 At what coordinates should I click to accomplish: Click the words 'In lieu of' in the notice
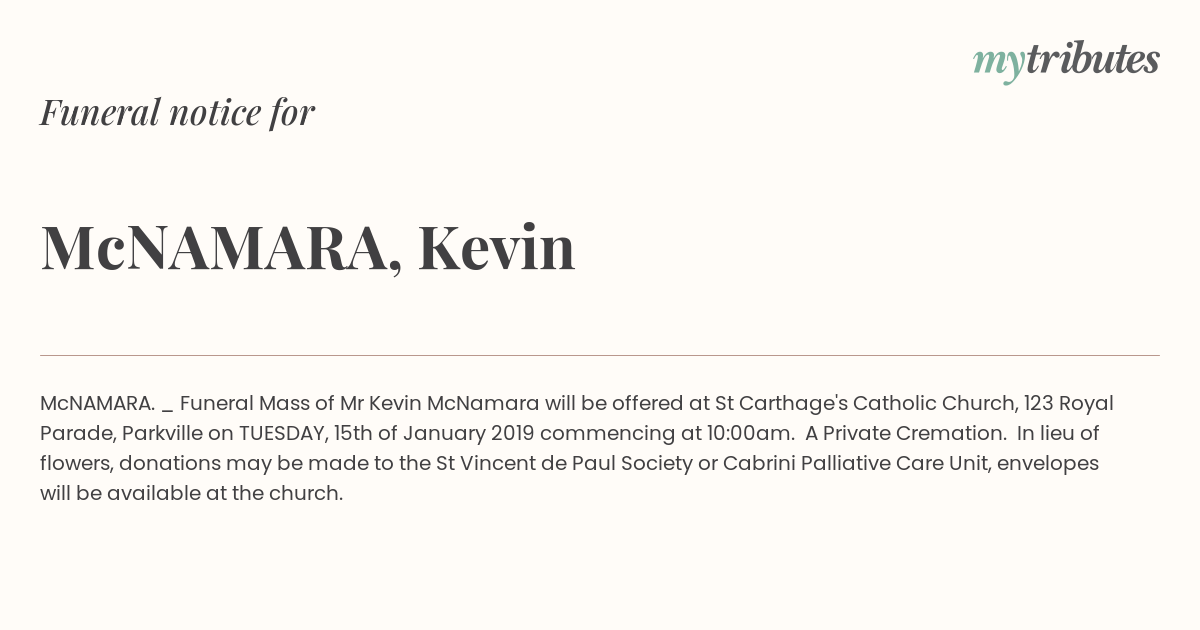pos(1058,433)
